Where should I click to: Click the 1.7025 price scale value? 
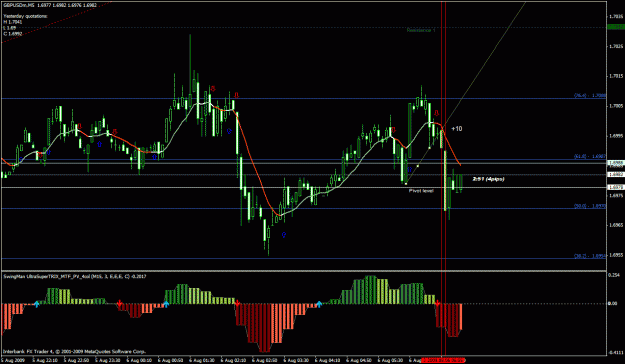pos(616,46)
